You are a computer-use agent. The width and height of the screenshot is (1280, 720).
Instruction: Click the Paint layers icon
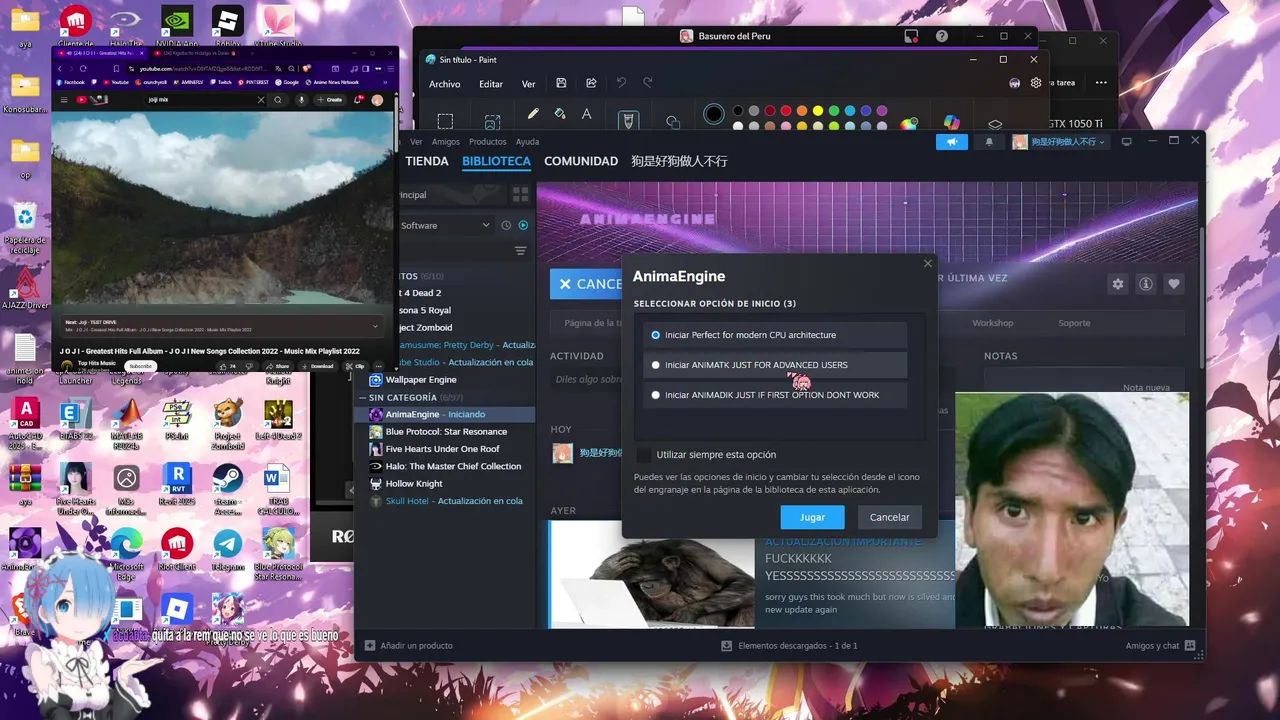[x=995, y=124]
